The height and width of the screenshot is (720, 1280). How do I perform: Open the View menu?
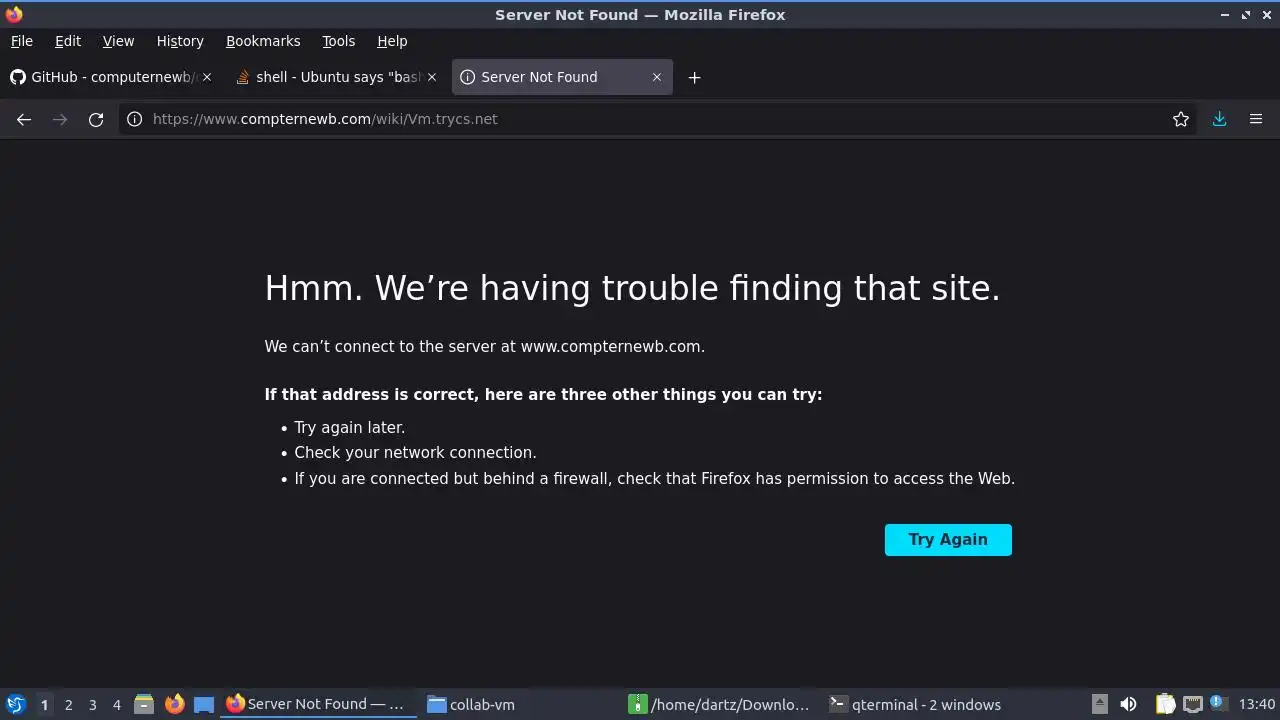click(118, 41)
